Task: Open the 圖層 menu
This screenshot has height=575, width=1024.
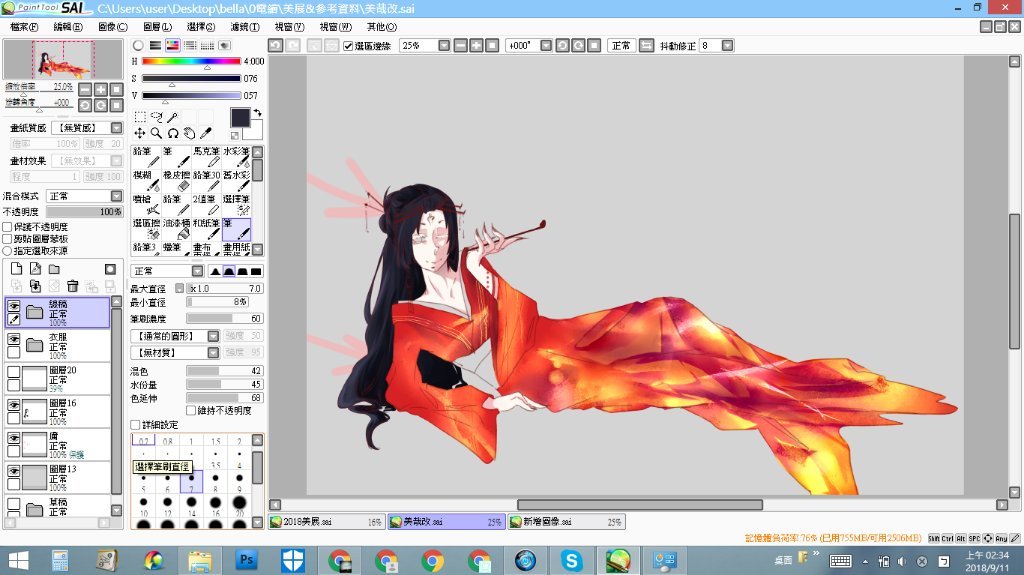Action: point(157,27)
